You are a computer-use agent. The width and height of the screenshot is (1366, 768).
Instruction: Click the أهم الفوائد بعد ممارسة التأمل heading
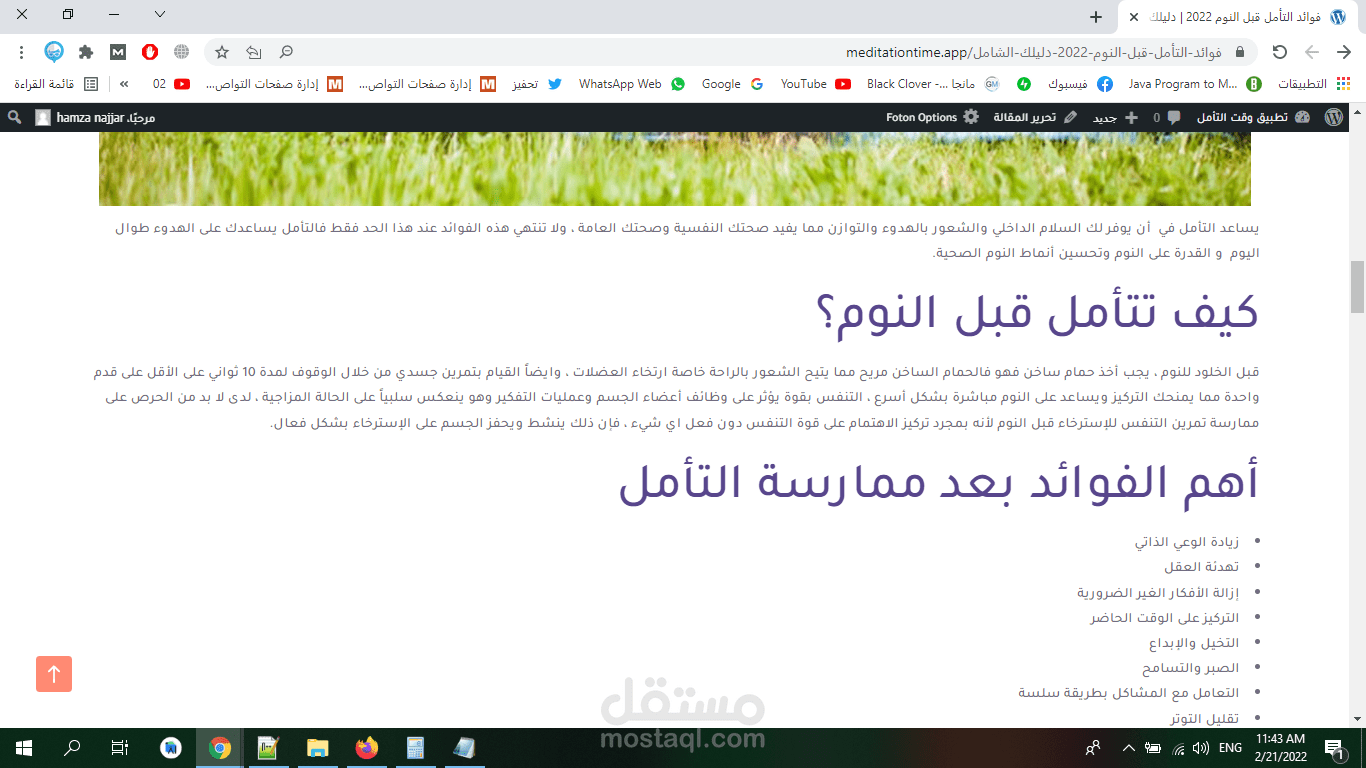[x=939, y=482]
